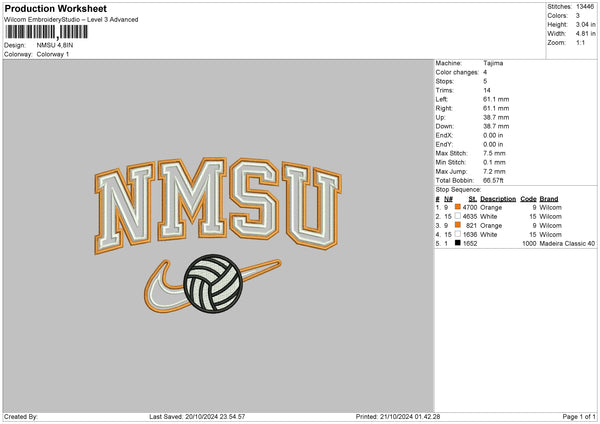Click the 'Production Worksheet' title

tap(55, 8)
